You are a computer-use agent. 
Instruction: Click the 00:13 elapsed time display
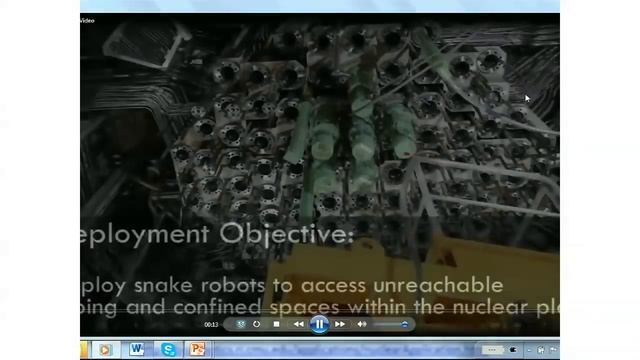211,325
